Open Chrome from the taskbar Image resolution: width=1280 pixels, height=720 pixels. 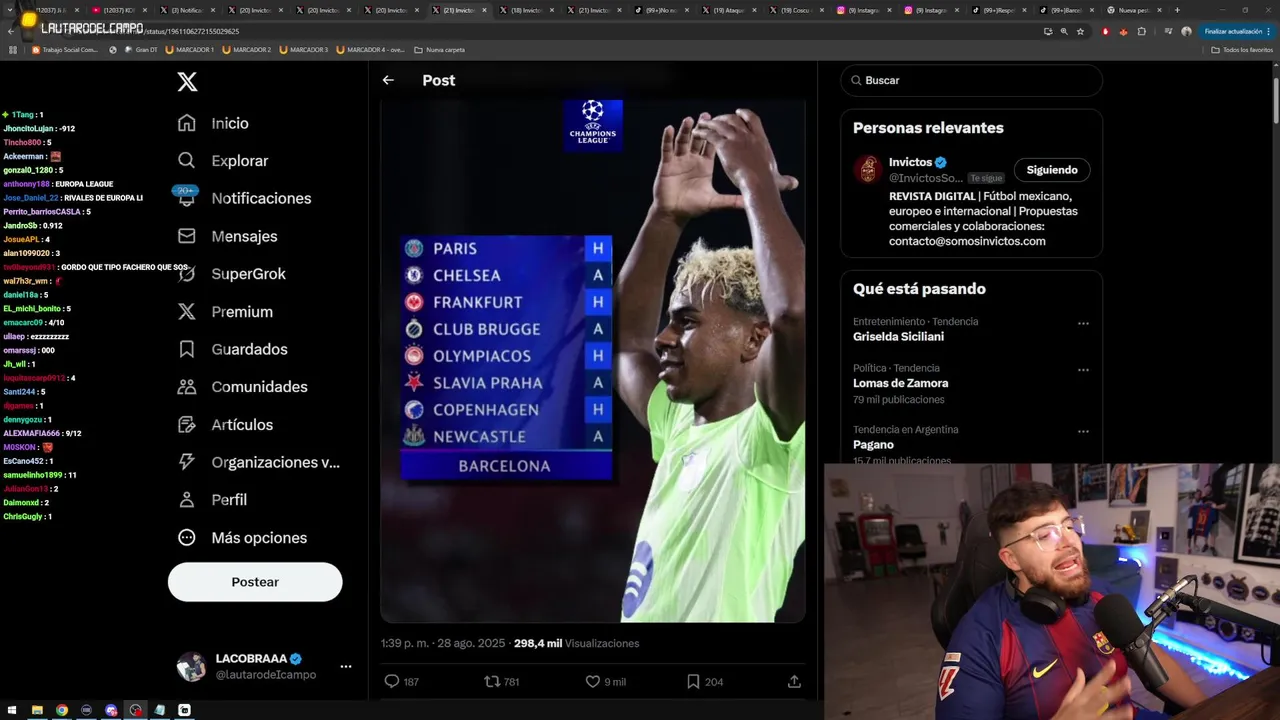[x=62, y=710]
